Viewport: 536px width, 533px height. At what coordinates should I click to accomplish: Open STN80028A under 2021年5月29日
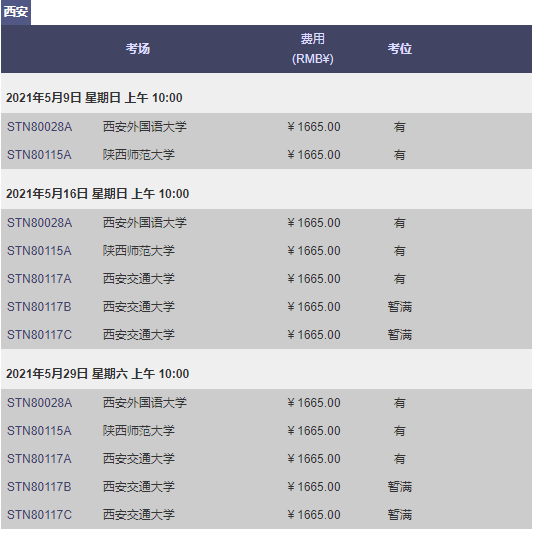[x=40, y=403]
